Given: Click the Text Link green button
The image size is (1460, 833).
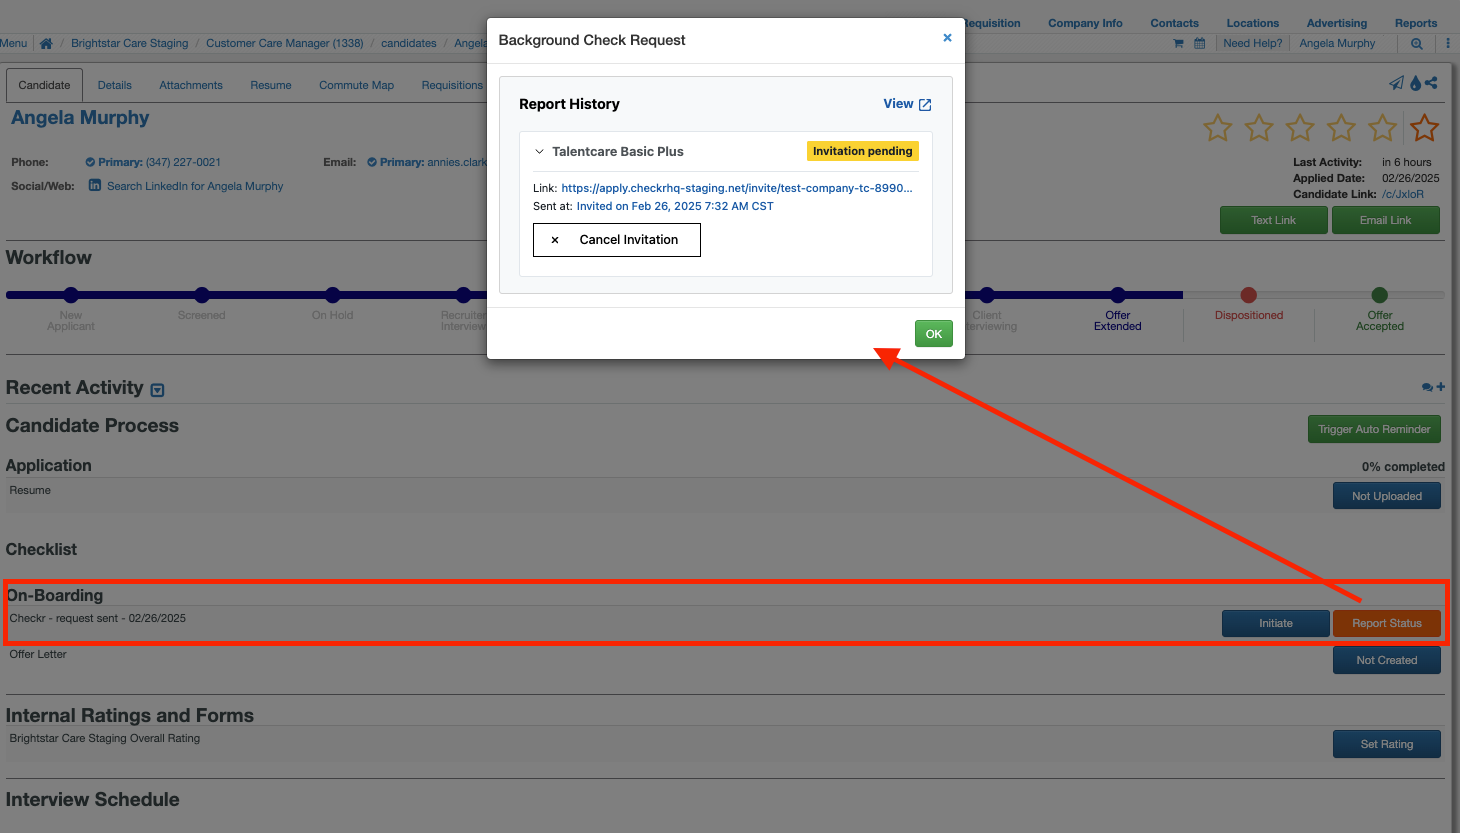Looking at the screenshot, I should click(1274, 220).
